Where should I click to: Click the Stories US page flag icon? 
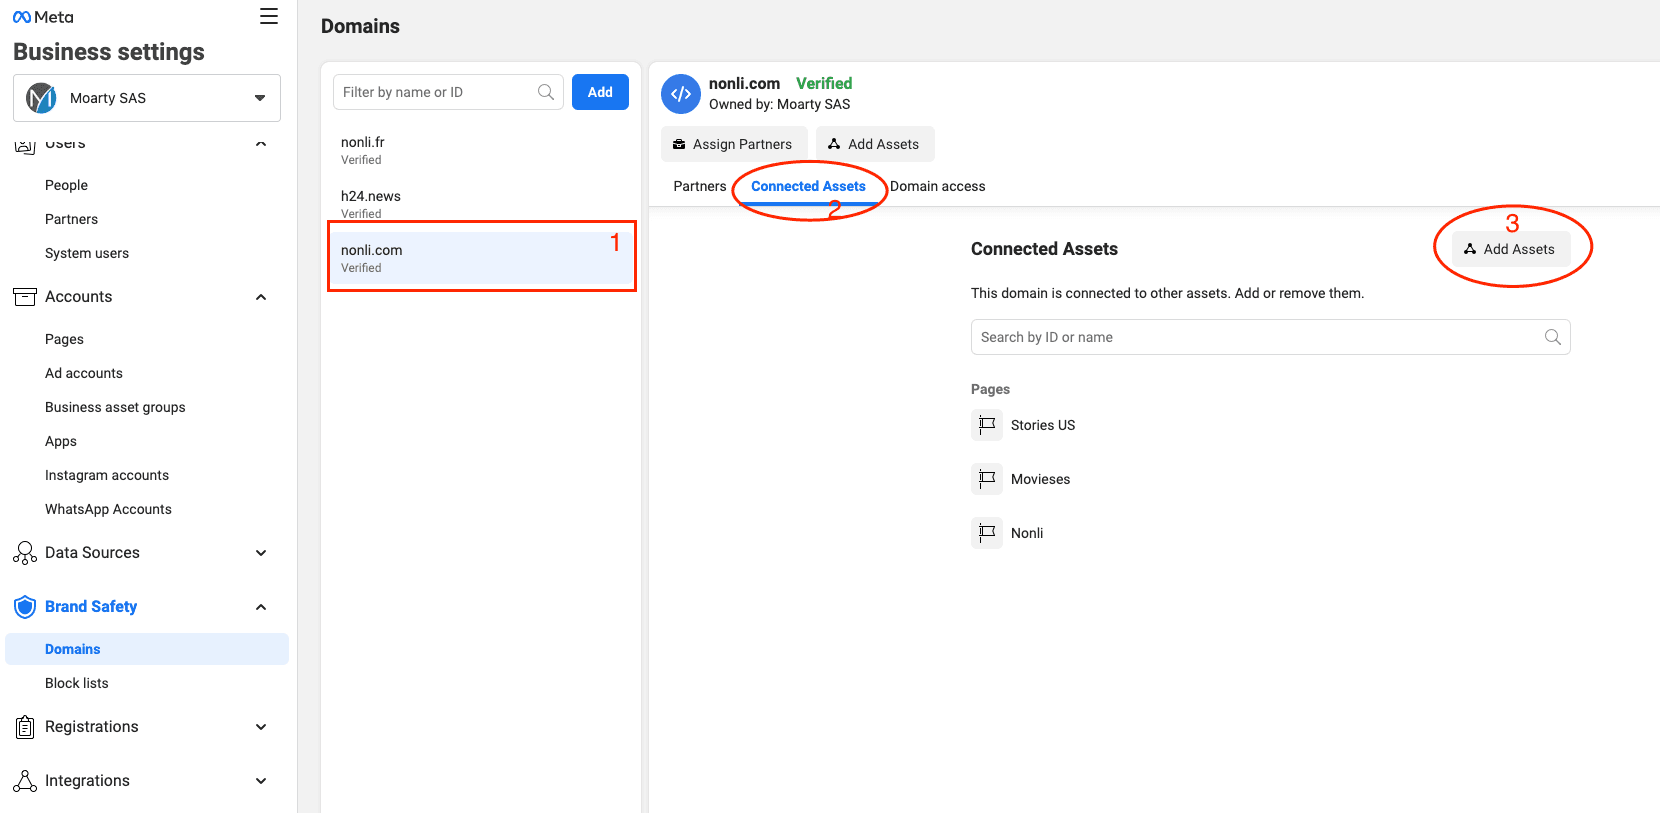[x=987, y=425]
